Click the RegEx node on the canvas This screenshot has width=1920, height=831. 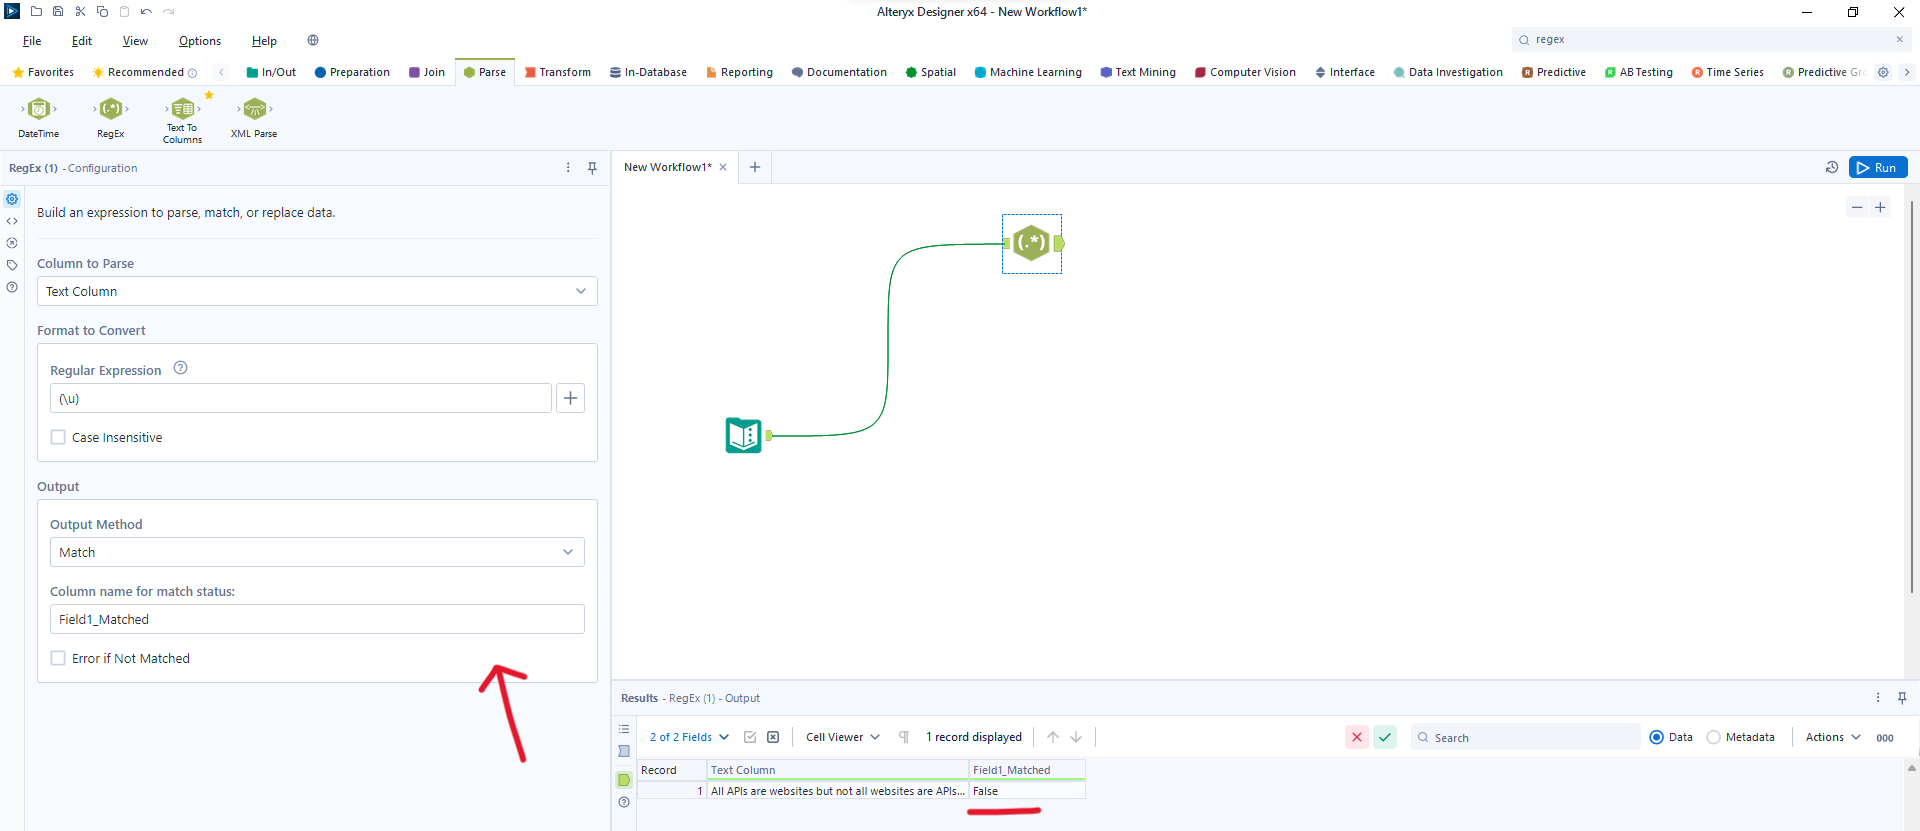pyautogui.click(x=1031, y=243)
